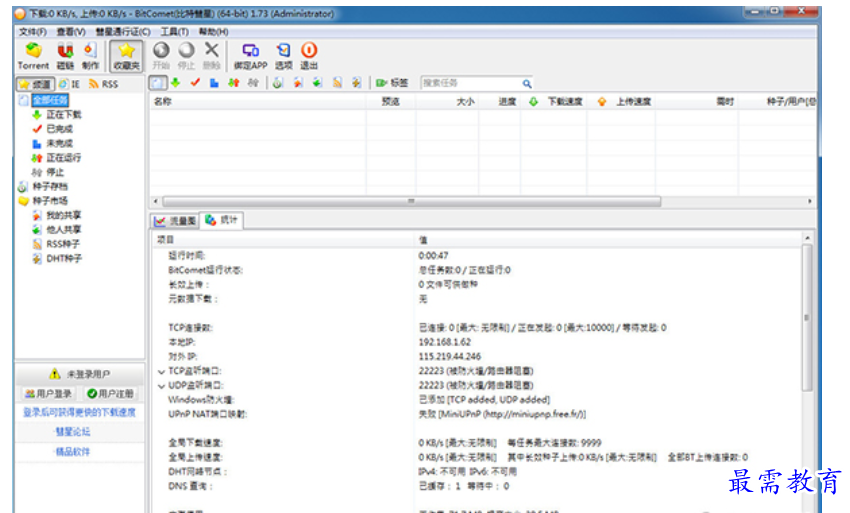
Task: Open a Torrent file from the toolbar
Action: (33, 56)
